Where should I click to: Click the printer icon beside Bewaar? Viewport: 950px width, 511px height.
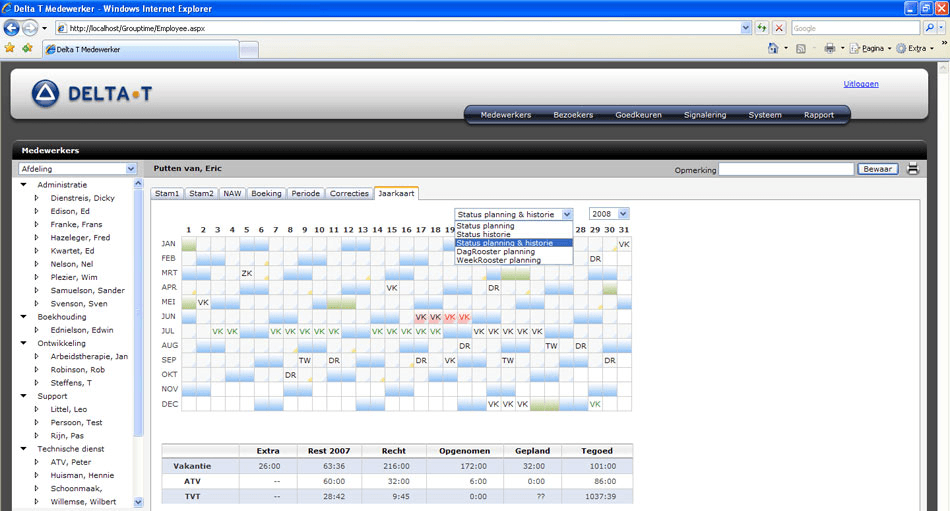click(912, 169)
